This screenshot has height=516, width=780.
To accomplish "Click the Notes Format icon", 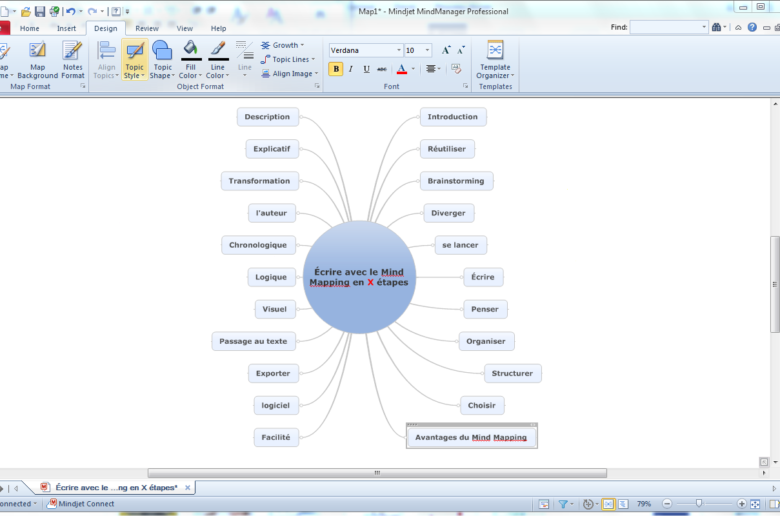I will pos(73,59).
